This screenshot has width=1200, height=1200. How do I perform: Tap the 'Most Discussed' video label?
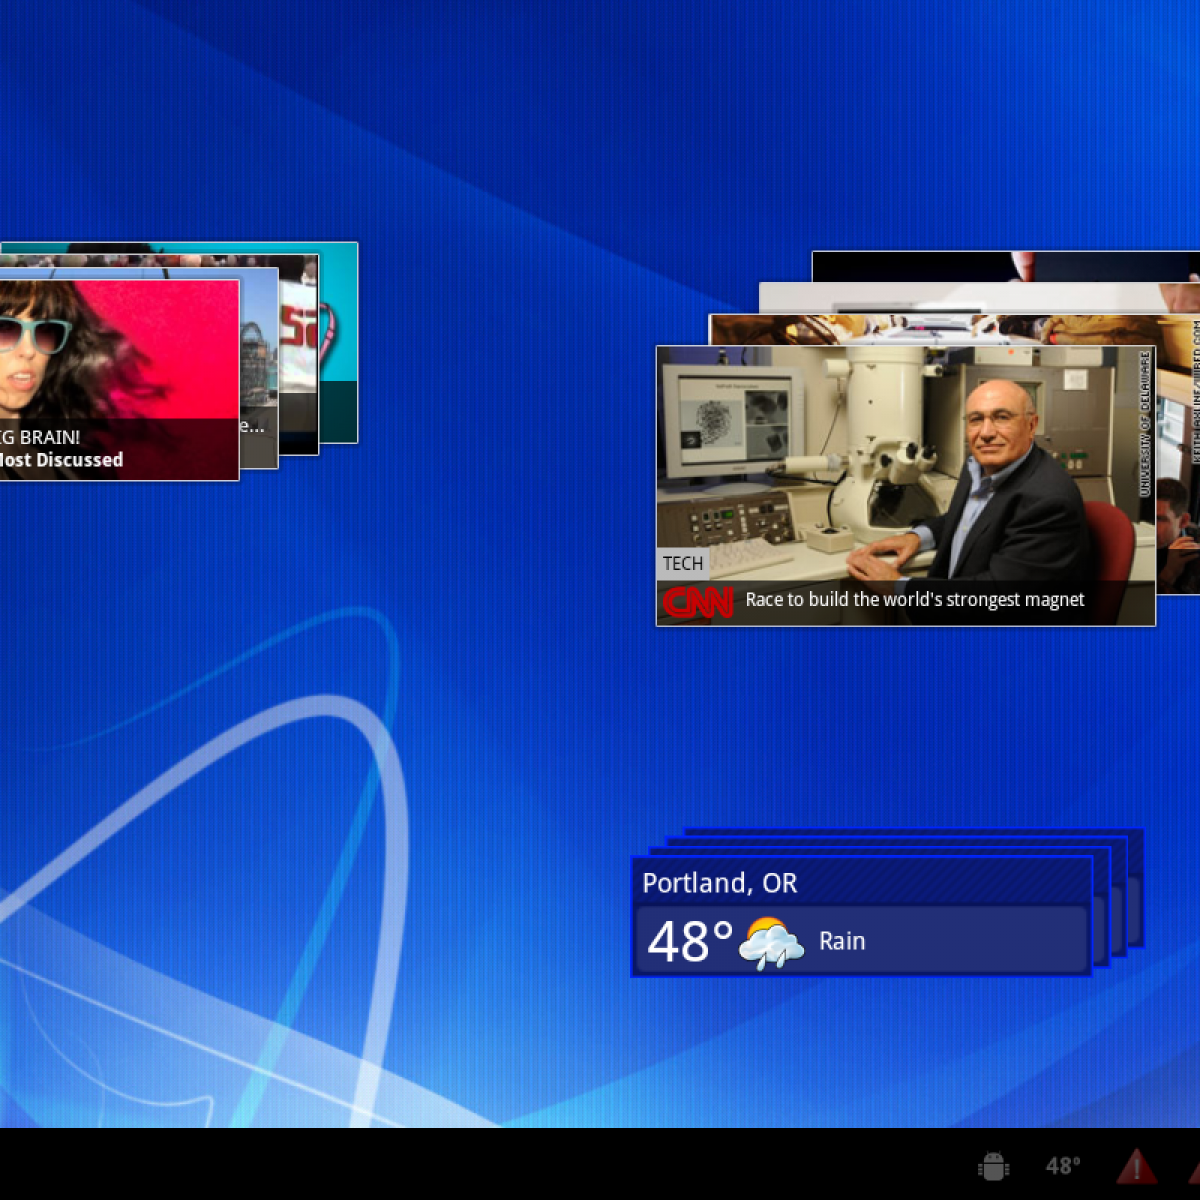coord(62,461)
